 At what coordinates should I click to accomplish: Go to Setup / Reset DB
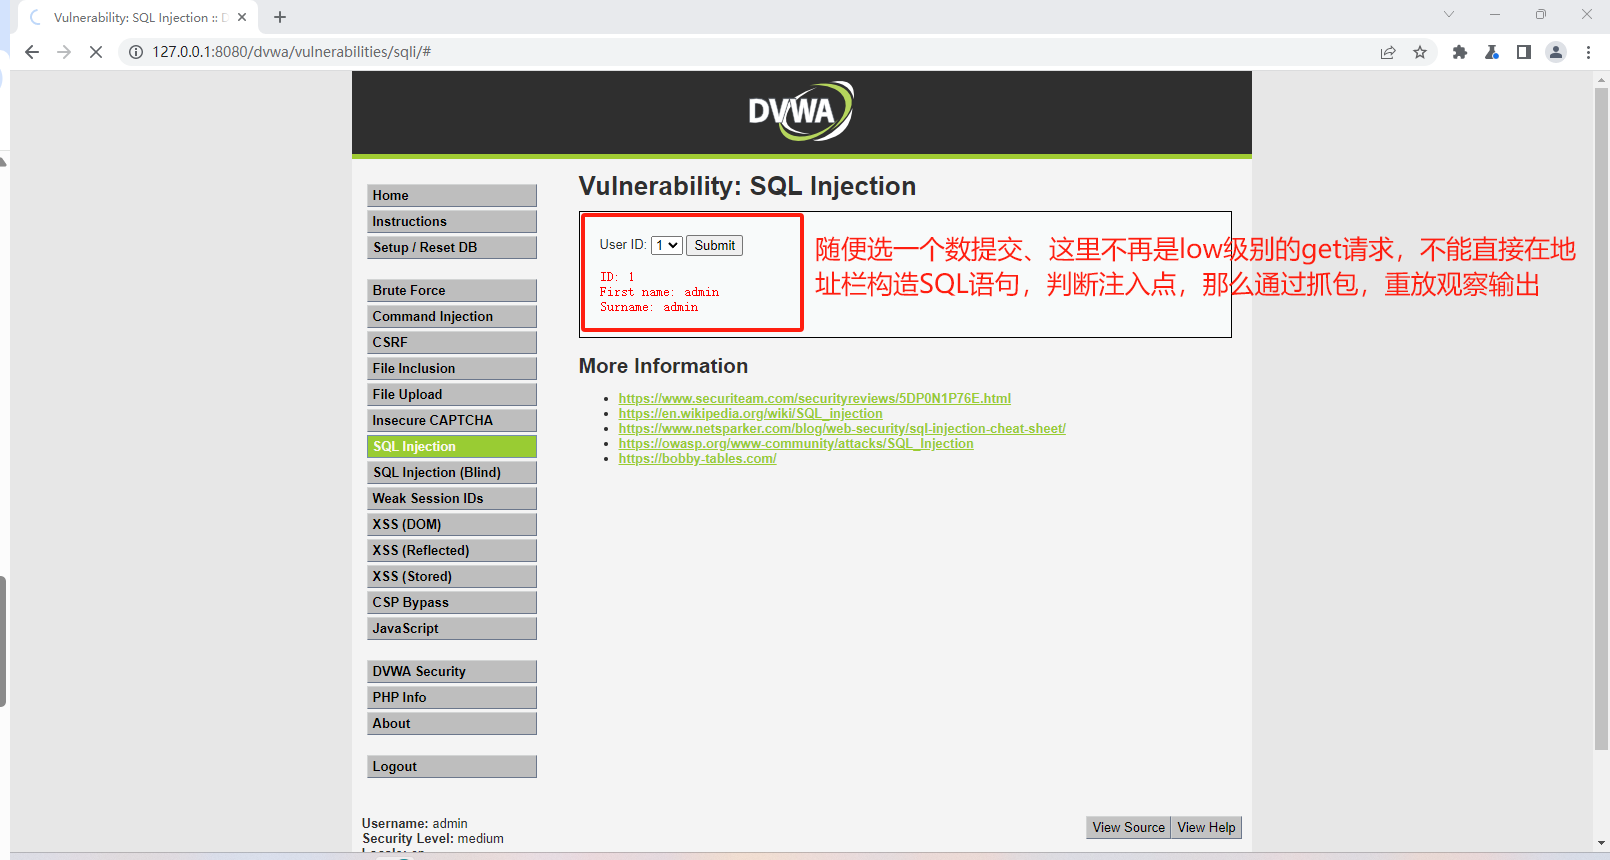452,247
